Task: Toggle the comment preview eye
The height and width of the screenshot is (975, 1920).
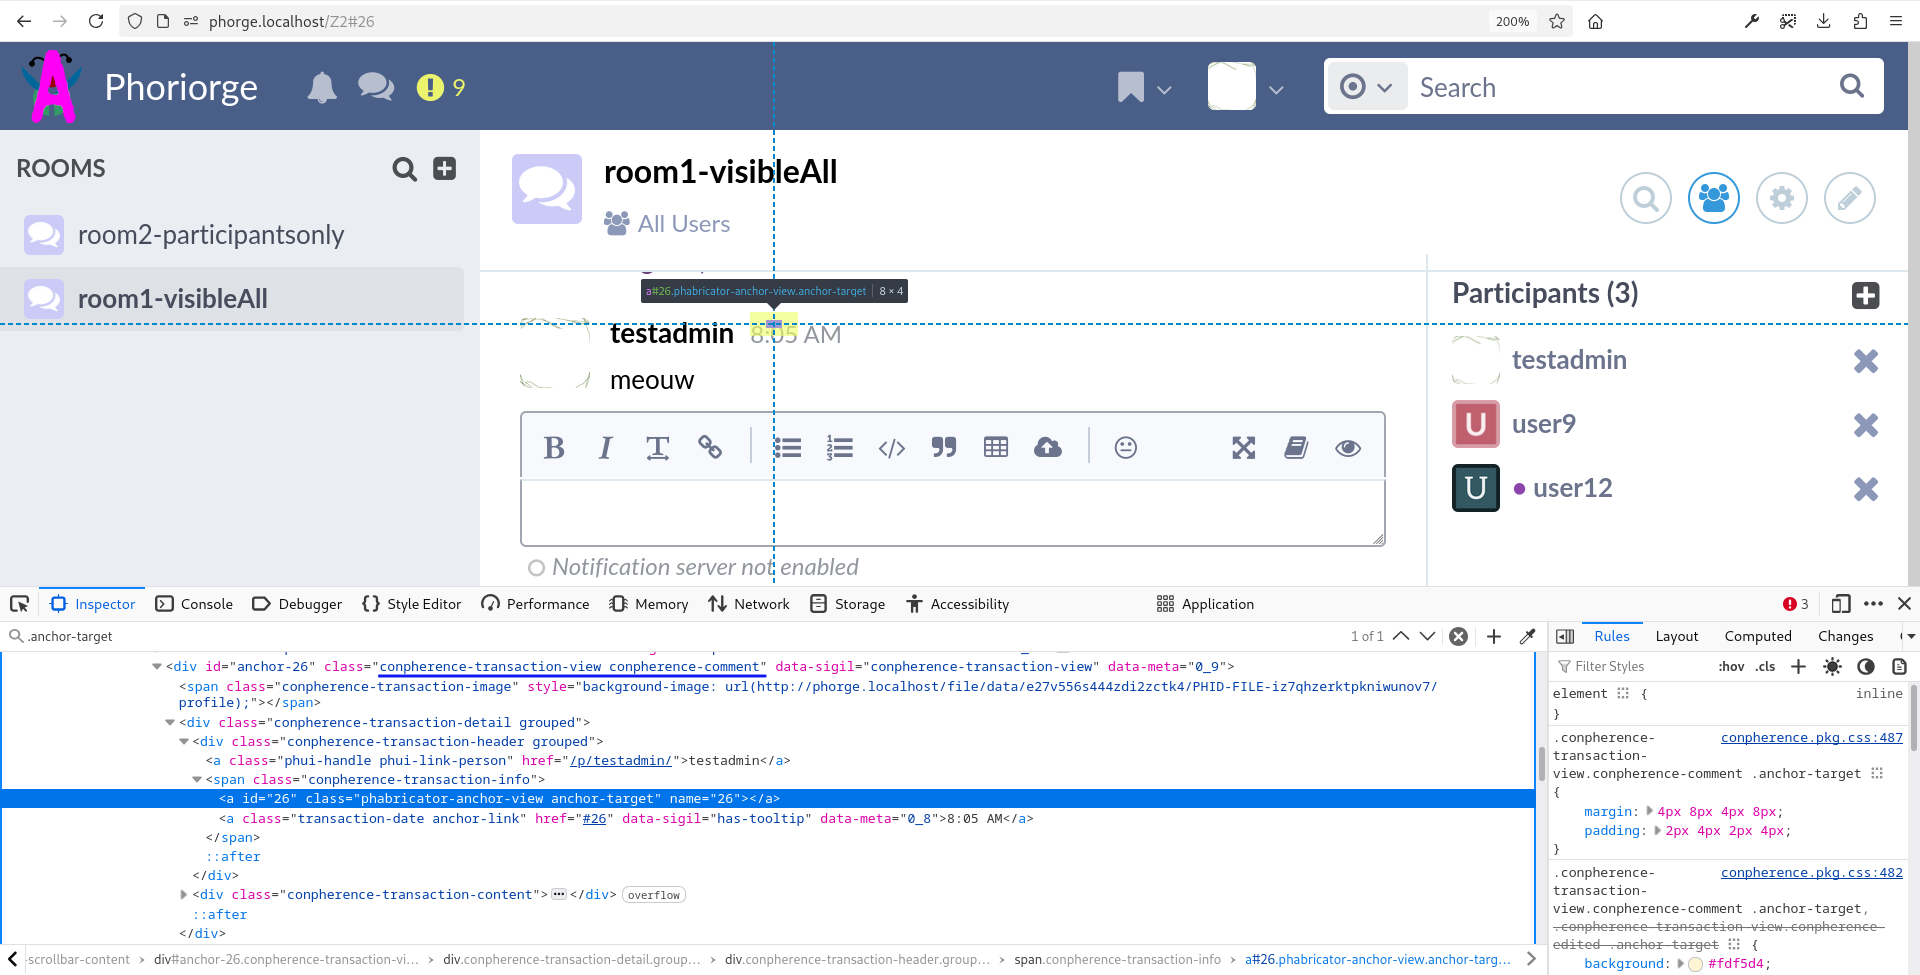Action: point(1348,448)
